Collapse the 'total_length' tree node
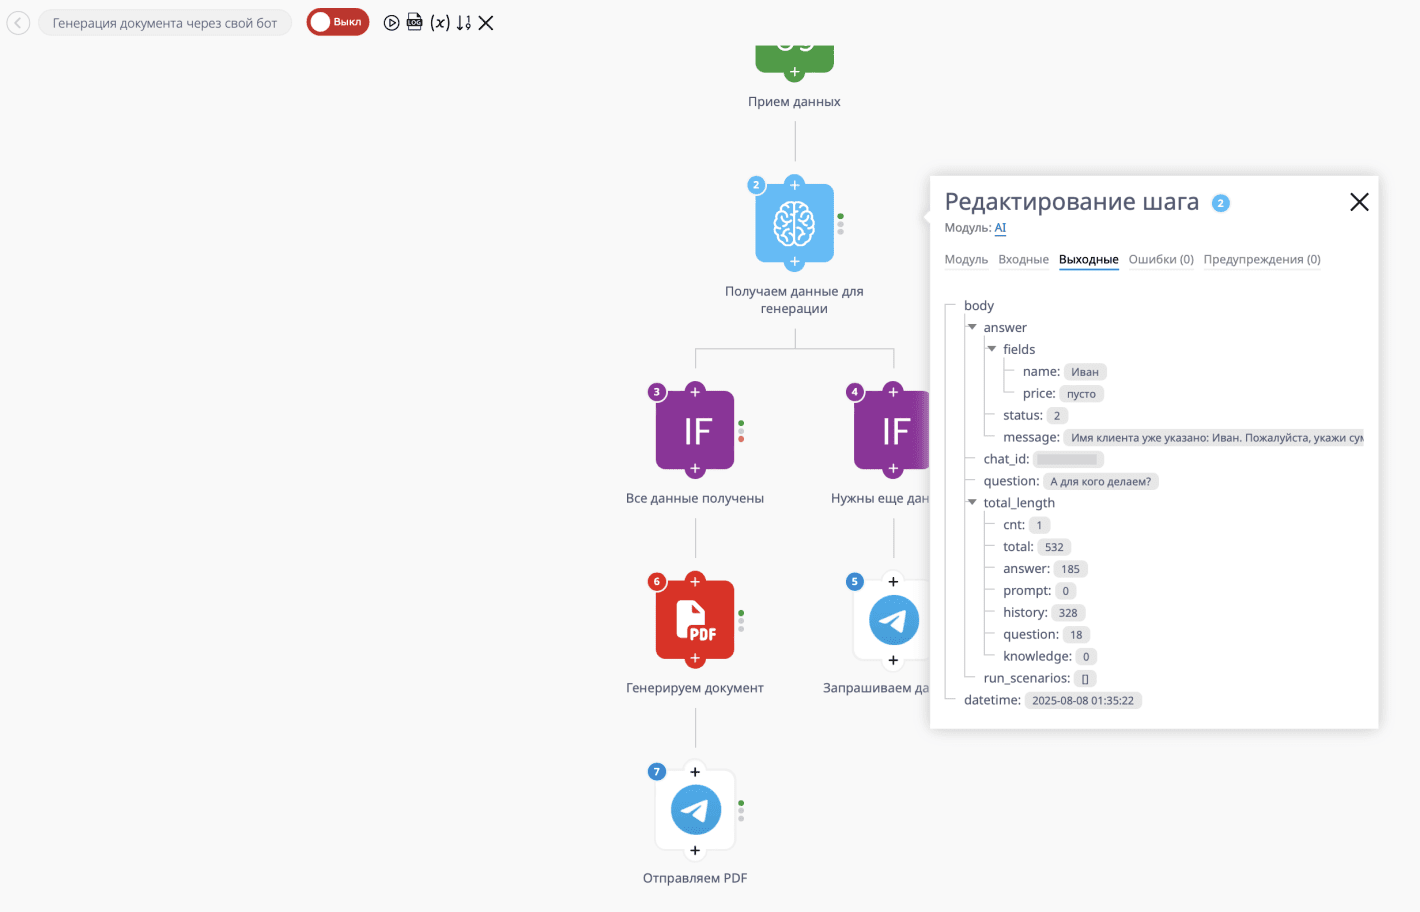Viewport: 1420px width, 912px height. pyautogui.click(x=972, y=503)
